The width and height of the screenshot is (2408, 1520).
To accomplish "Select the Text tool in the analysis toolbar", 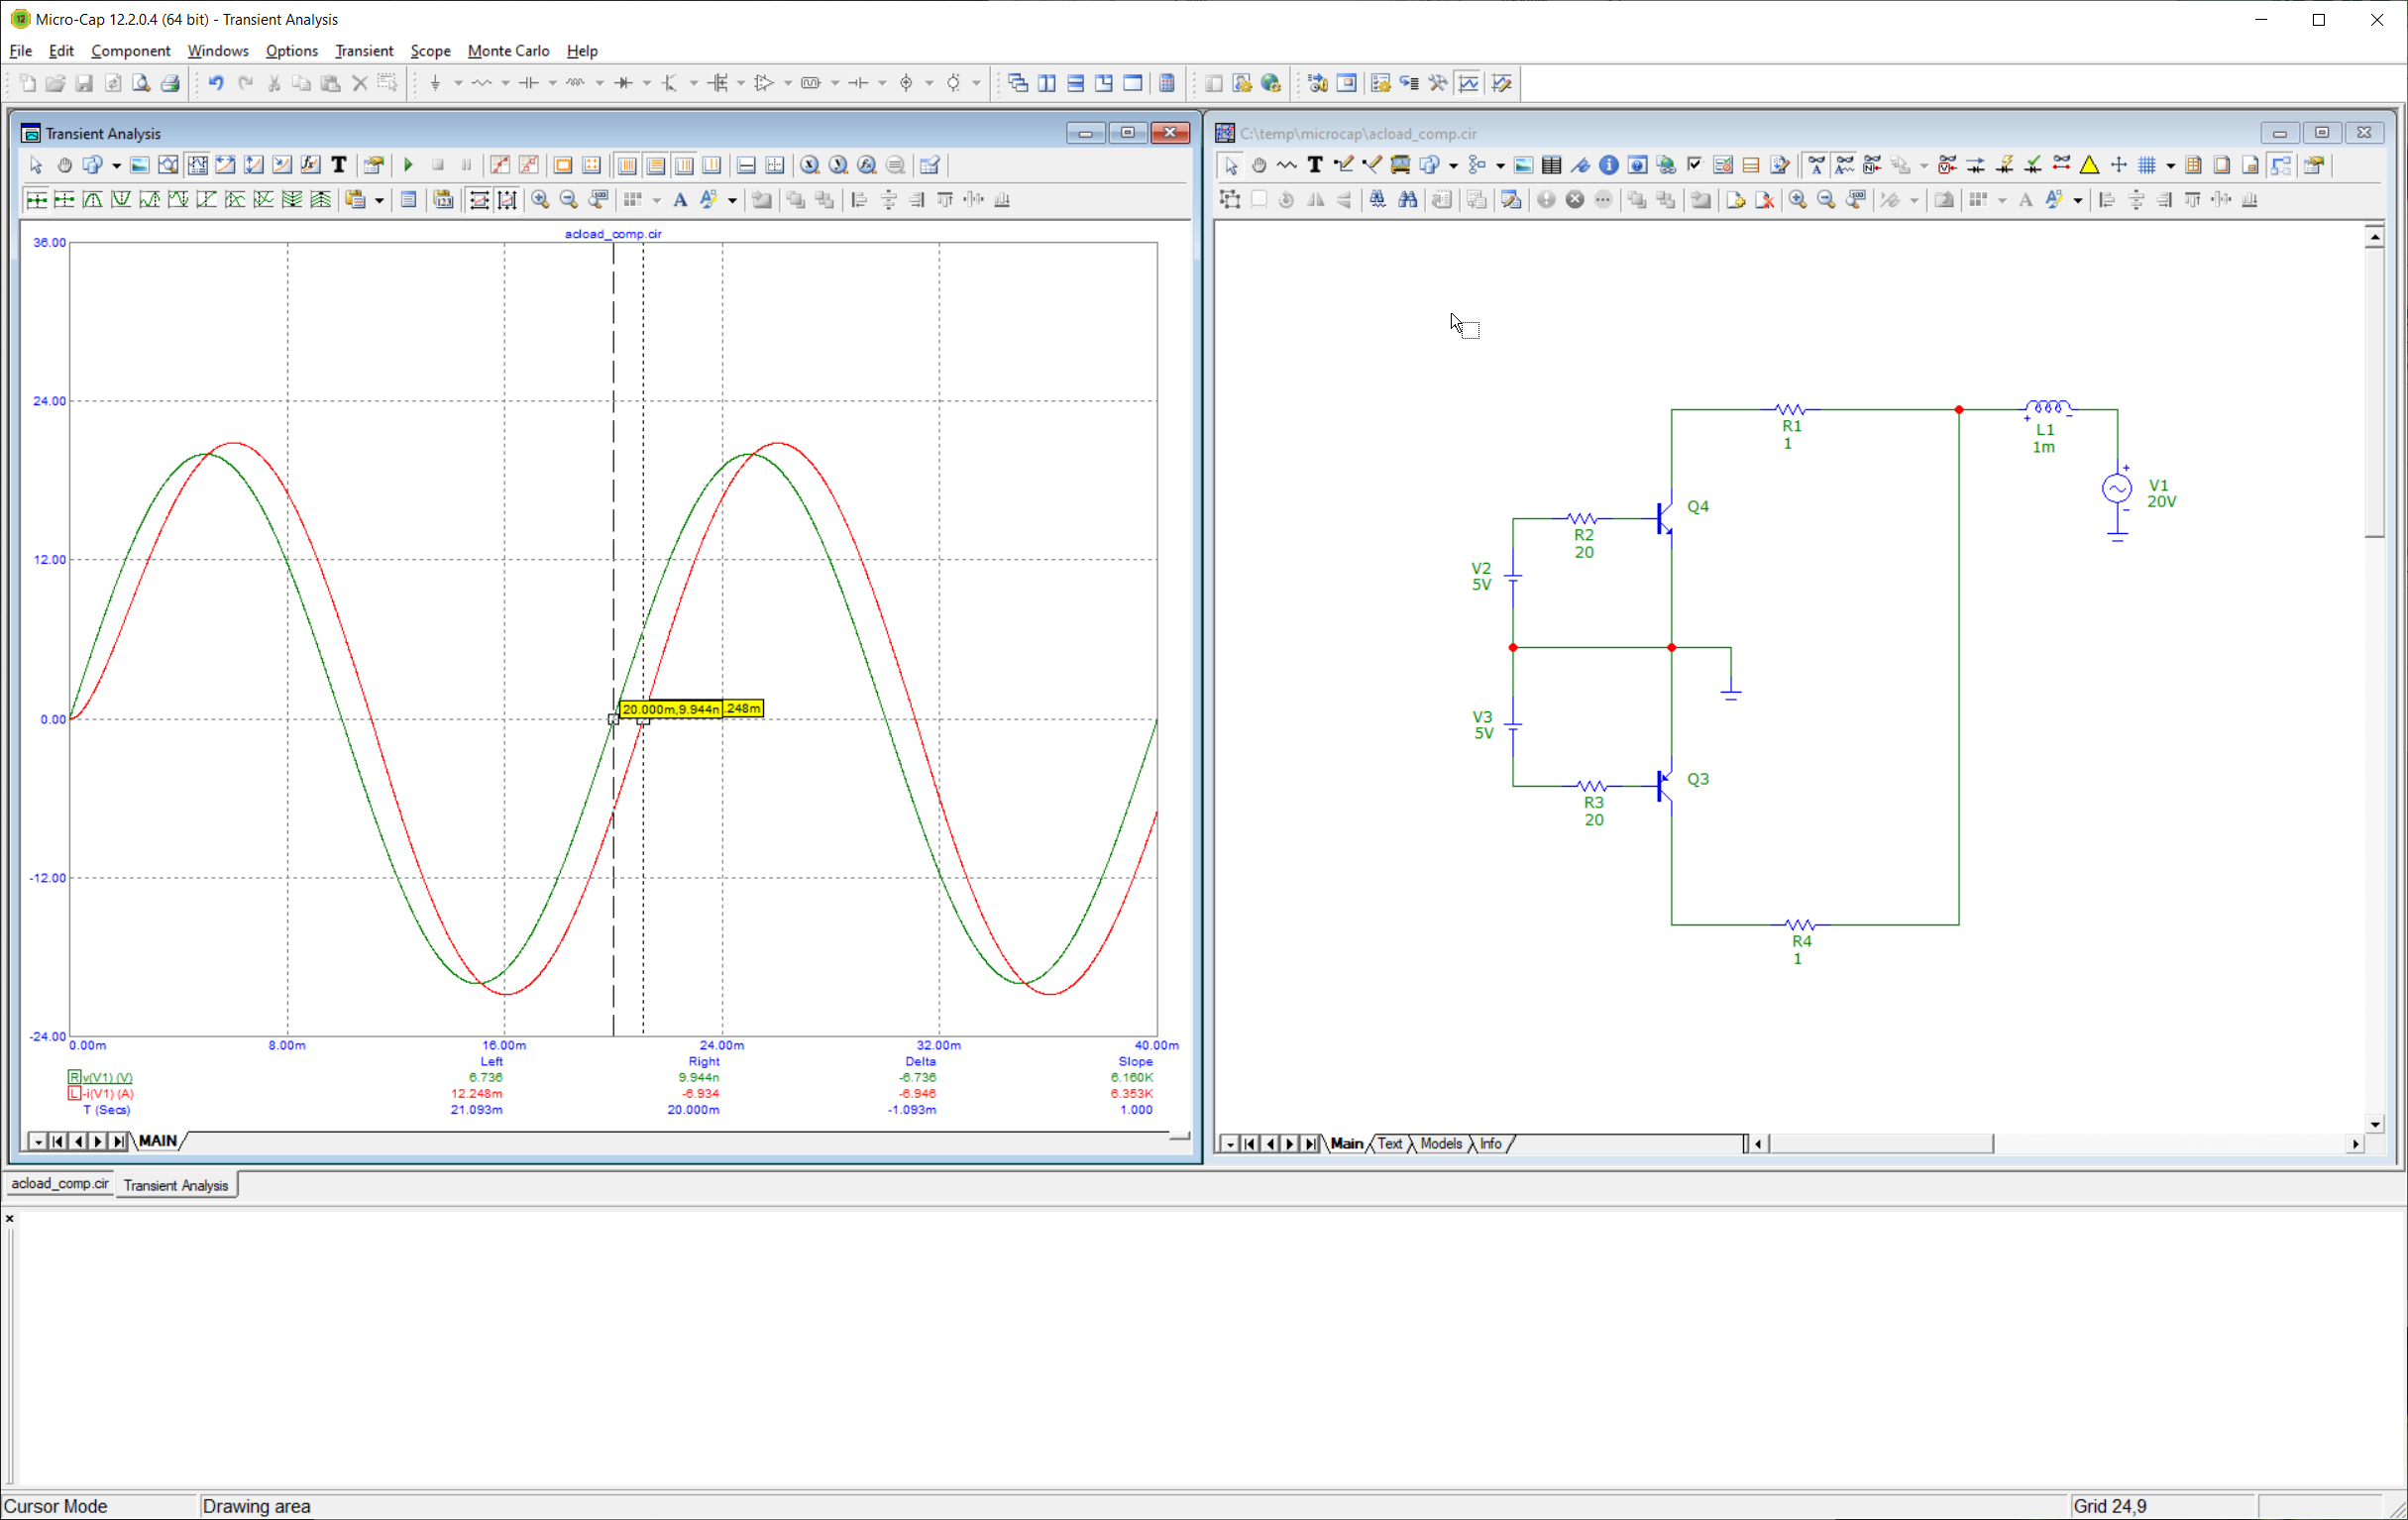I will tap(339, 165).
